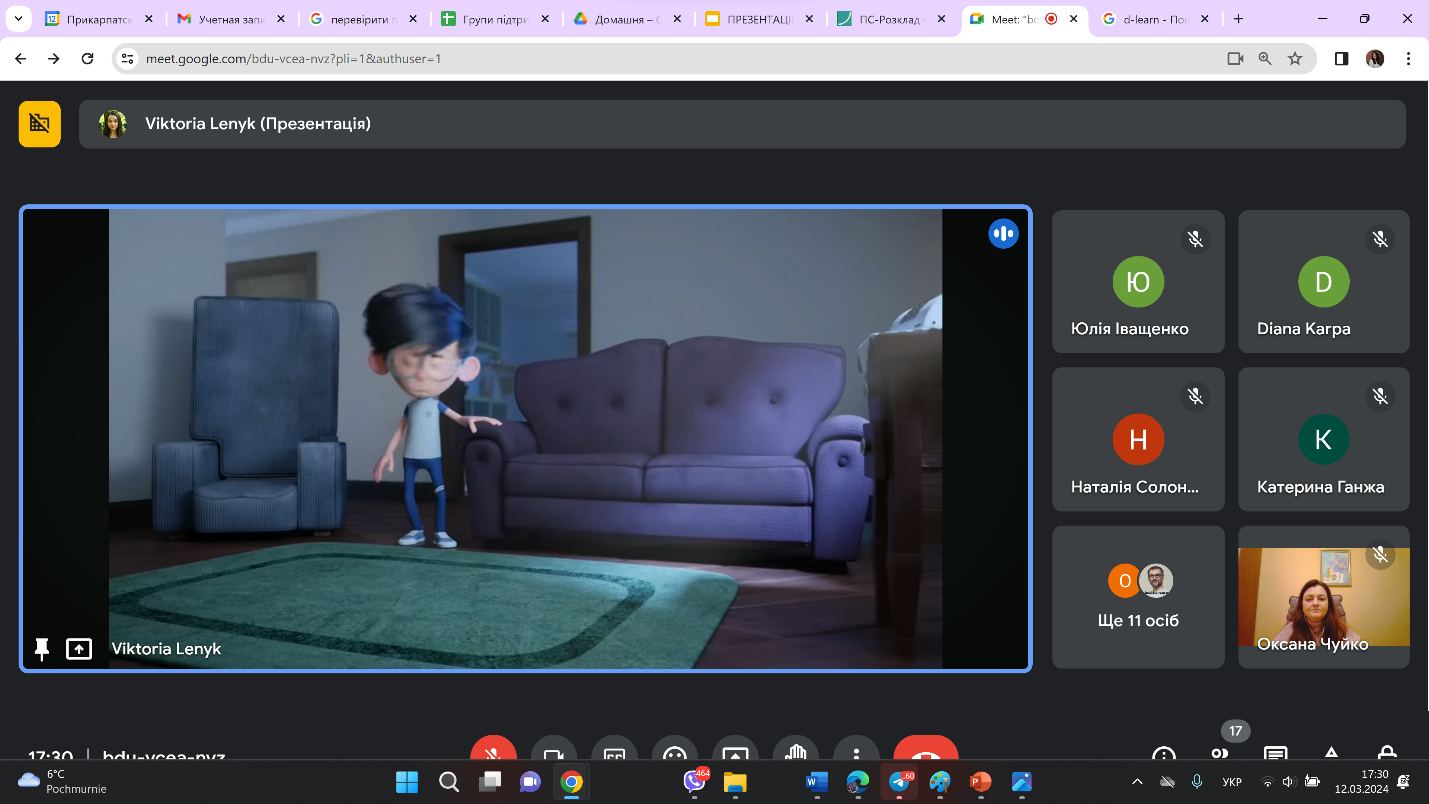Open the meeting chat panel
The width and height of the screenshot is (1429, 804).
click(x=1275, y=755)
